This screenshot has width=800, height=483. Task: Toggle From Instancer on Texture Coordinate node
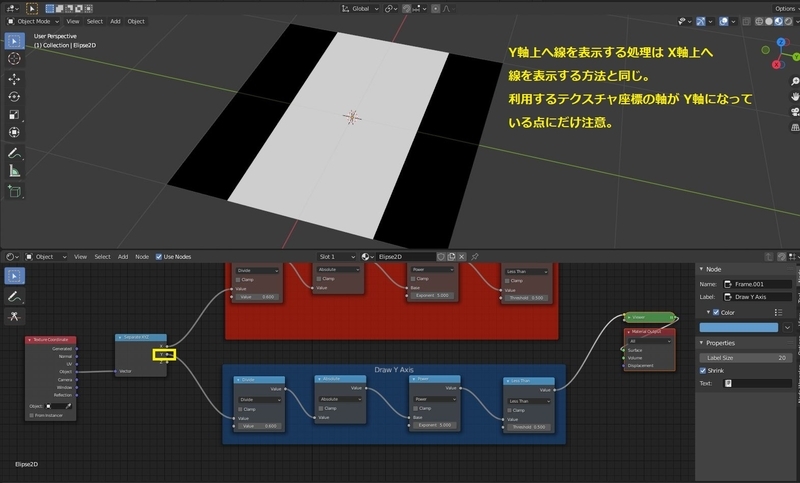[x=31, y=415]
